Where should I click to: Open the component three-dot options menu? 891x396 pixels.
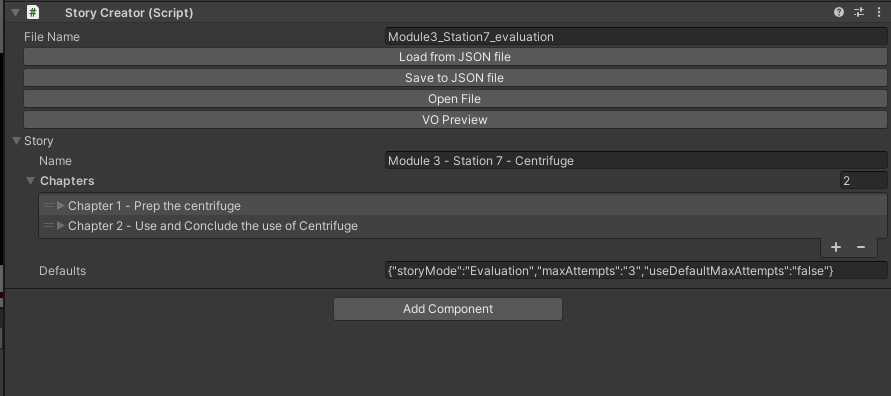878,12
